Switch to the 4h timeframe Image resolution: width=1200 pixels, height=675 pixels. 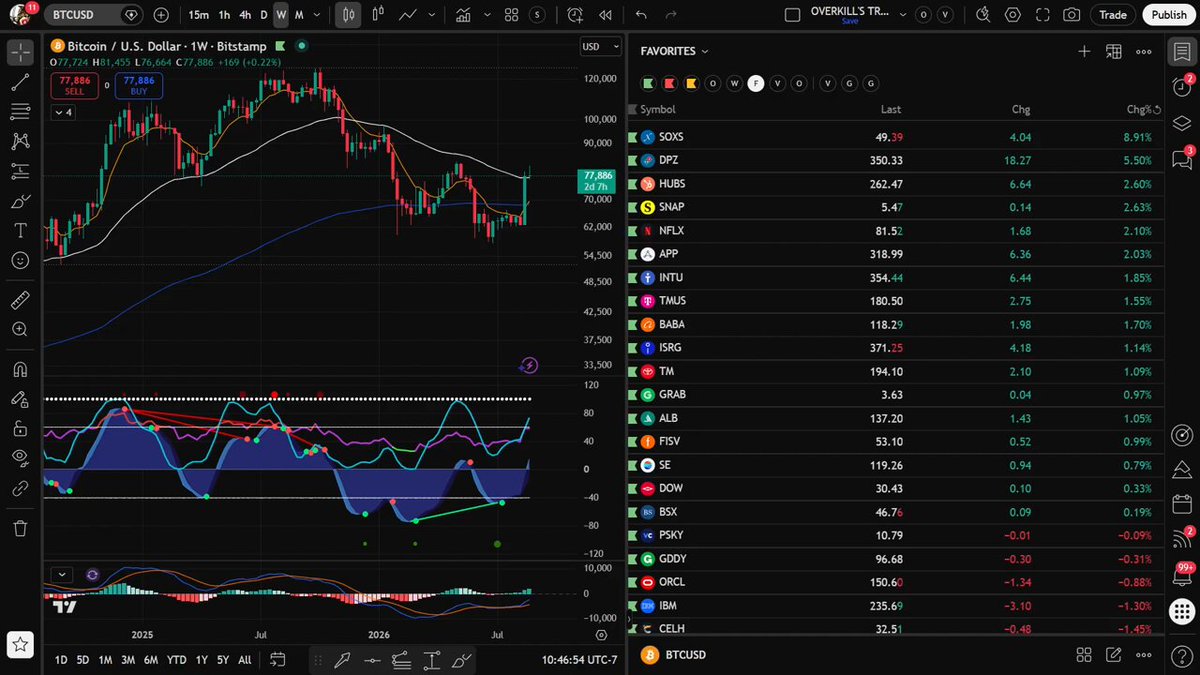245,15
